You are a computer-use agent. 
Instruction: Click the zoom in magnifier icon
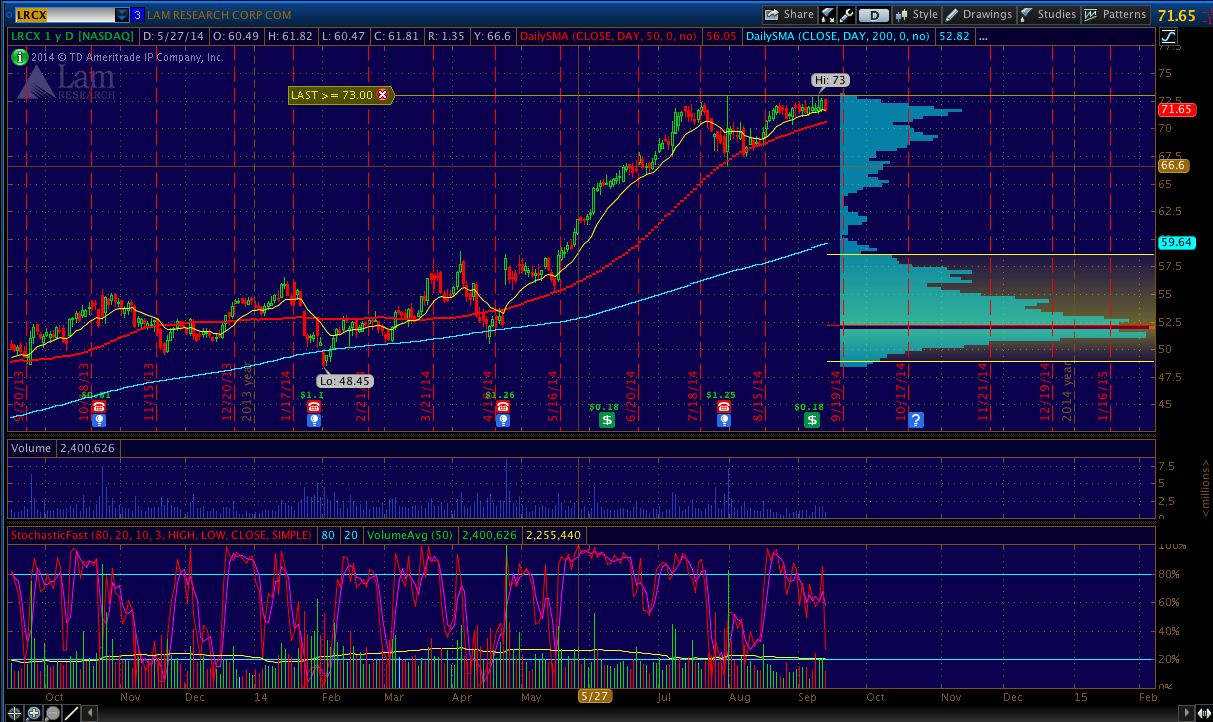(x=34, y=713)
